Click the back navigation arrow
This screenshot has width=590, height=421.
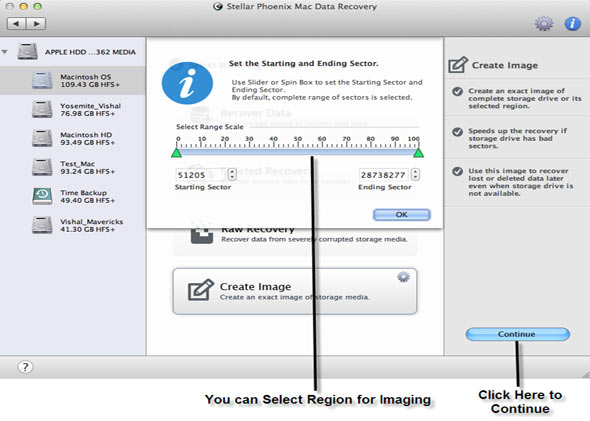[x=17, y=24]
